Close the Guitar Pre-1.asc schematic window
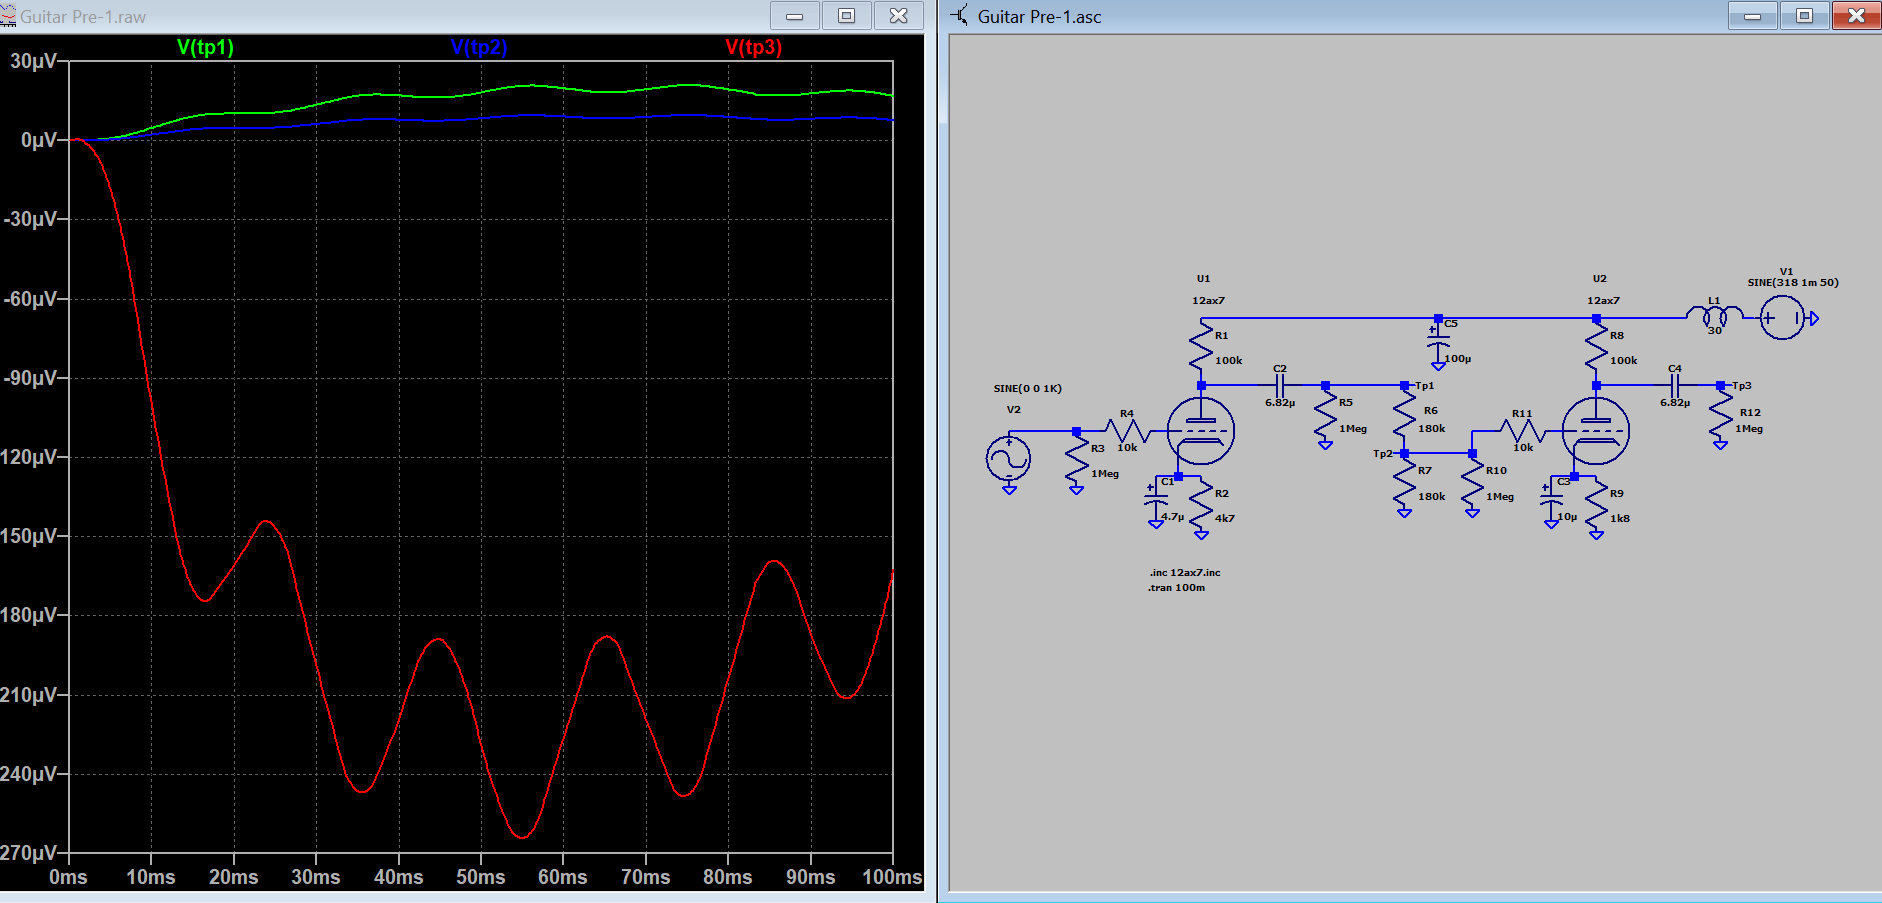Viewport: 1882px width, 903px height. point(1856,15)
